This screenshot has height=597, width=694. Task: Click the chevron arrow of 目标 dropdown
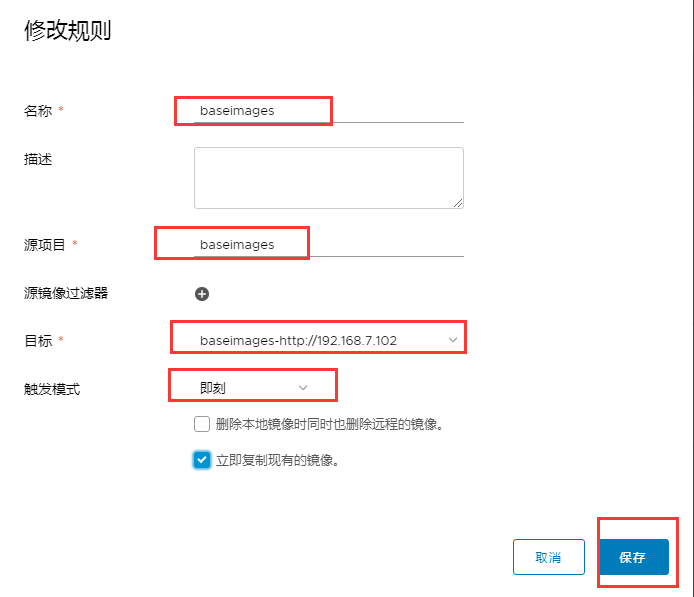453,341
